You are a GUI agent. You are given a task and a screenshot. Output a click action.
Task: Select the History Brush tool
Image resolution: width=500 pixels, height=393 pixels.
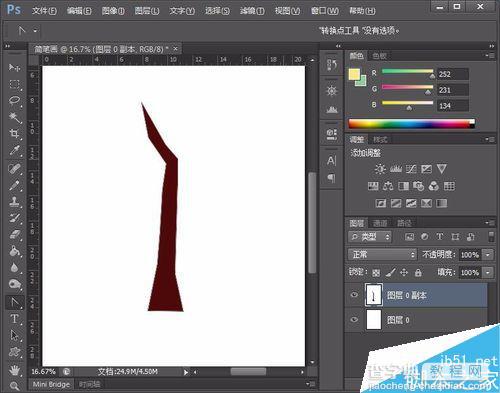coord(14,218)
